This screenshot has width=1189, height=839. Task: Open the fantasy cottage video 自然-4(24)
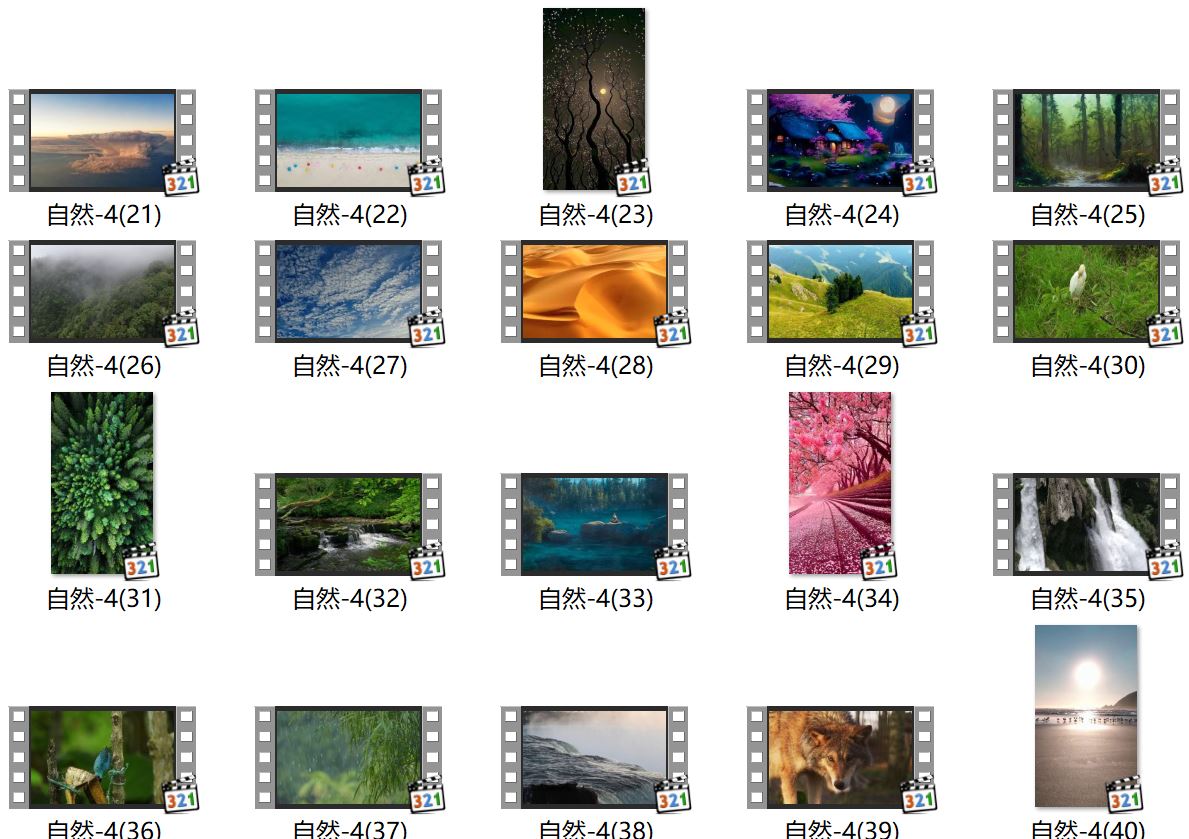840,141
